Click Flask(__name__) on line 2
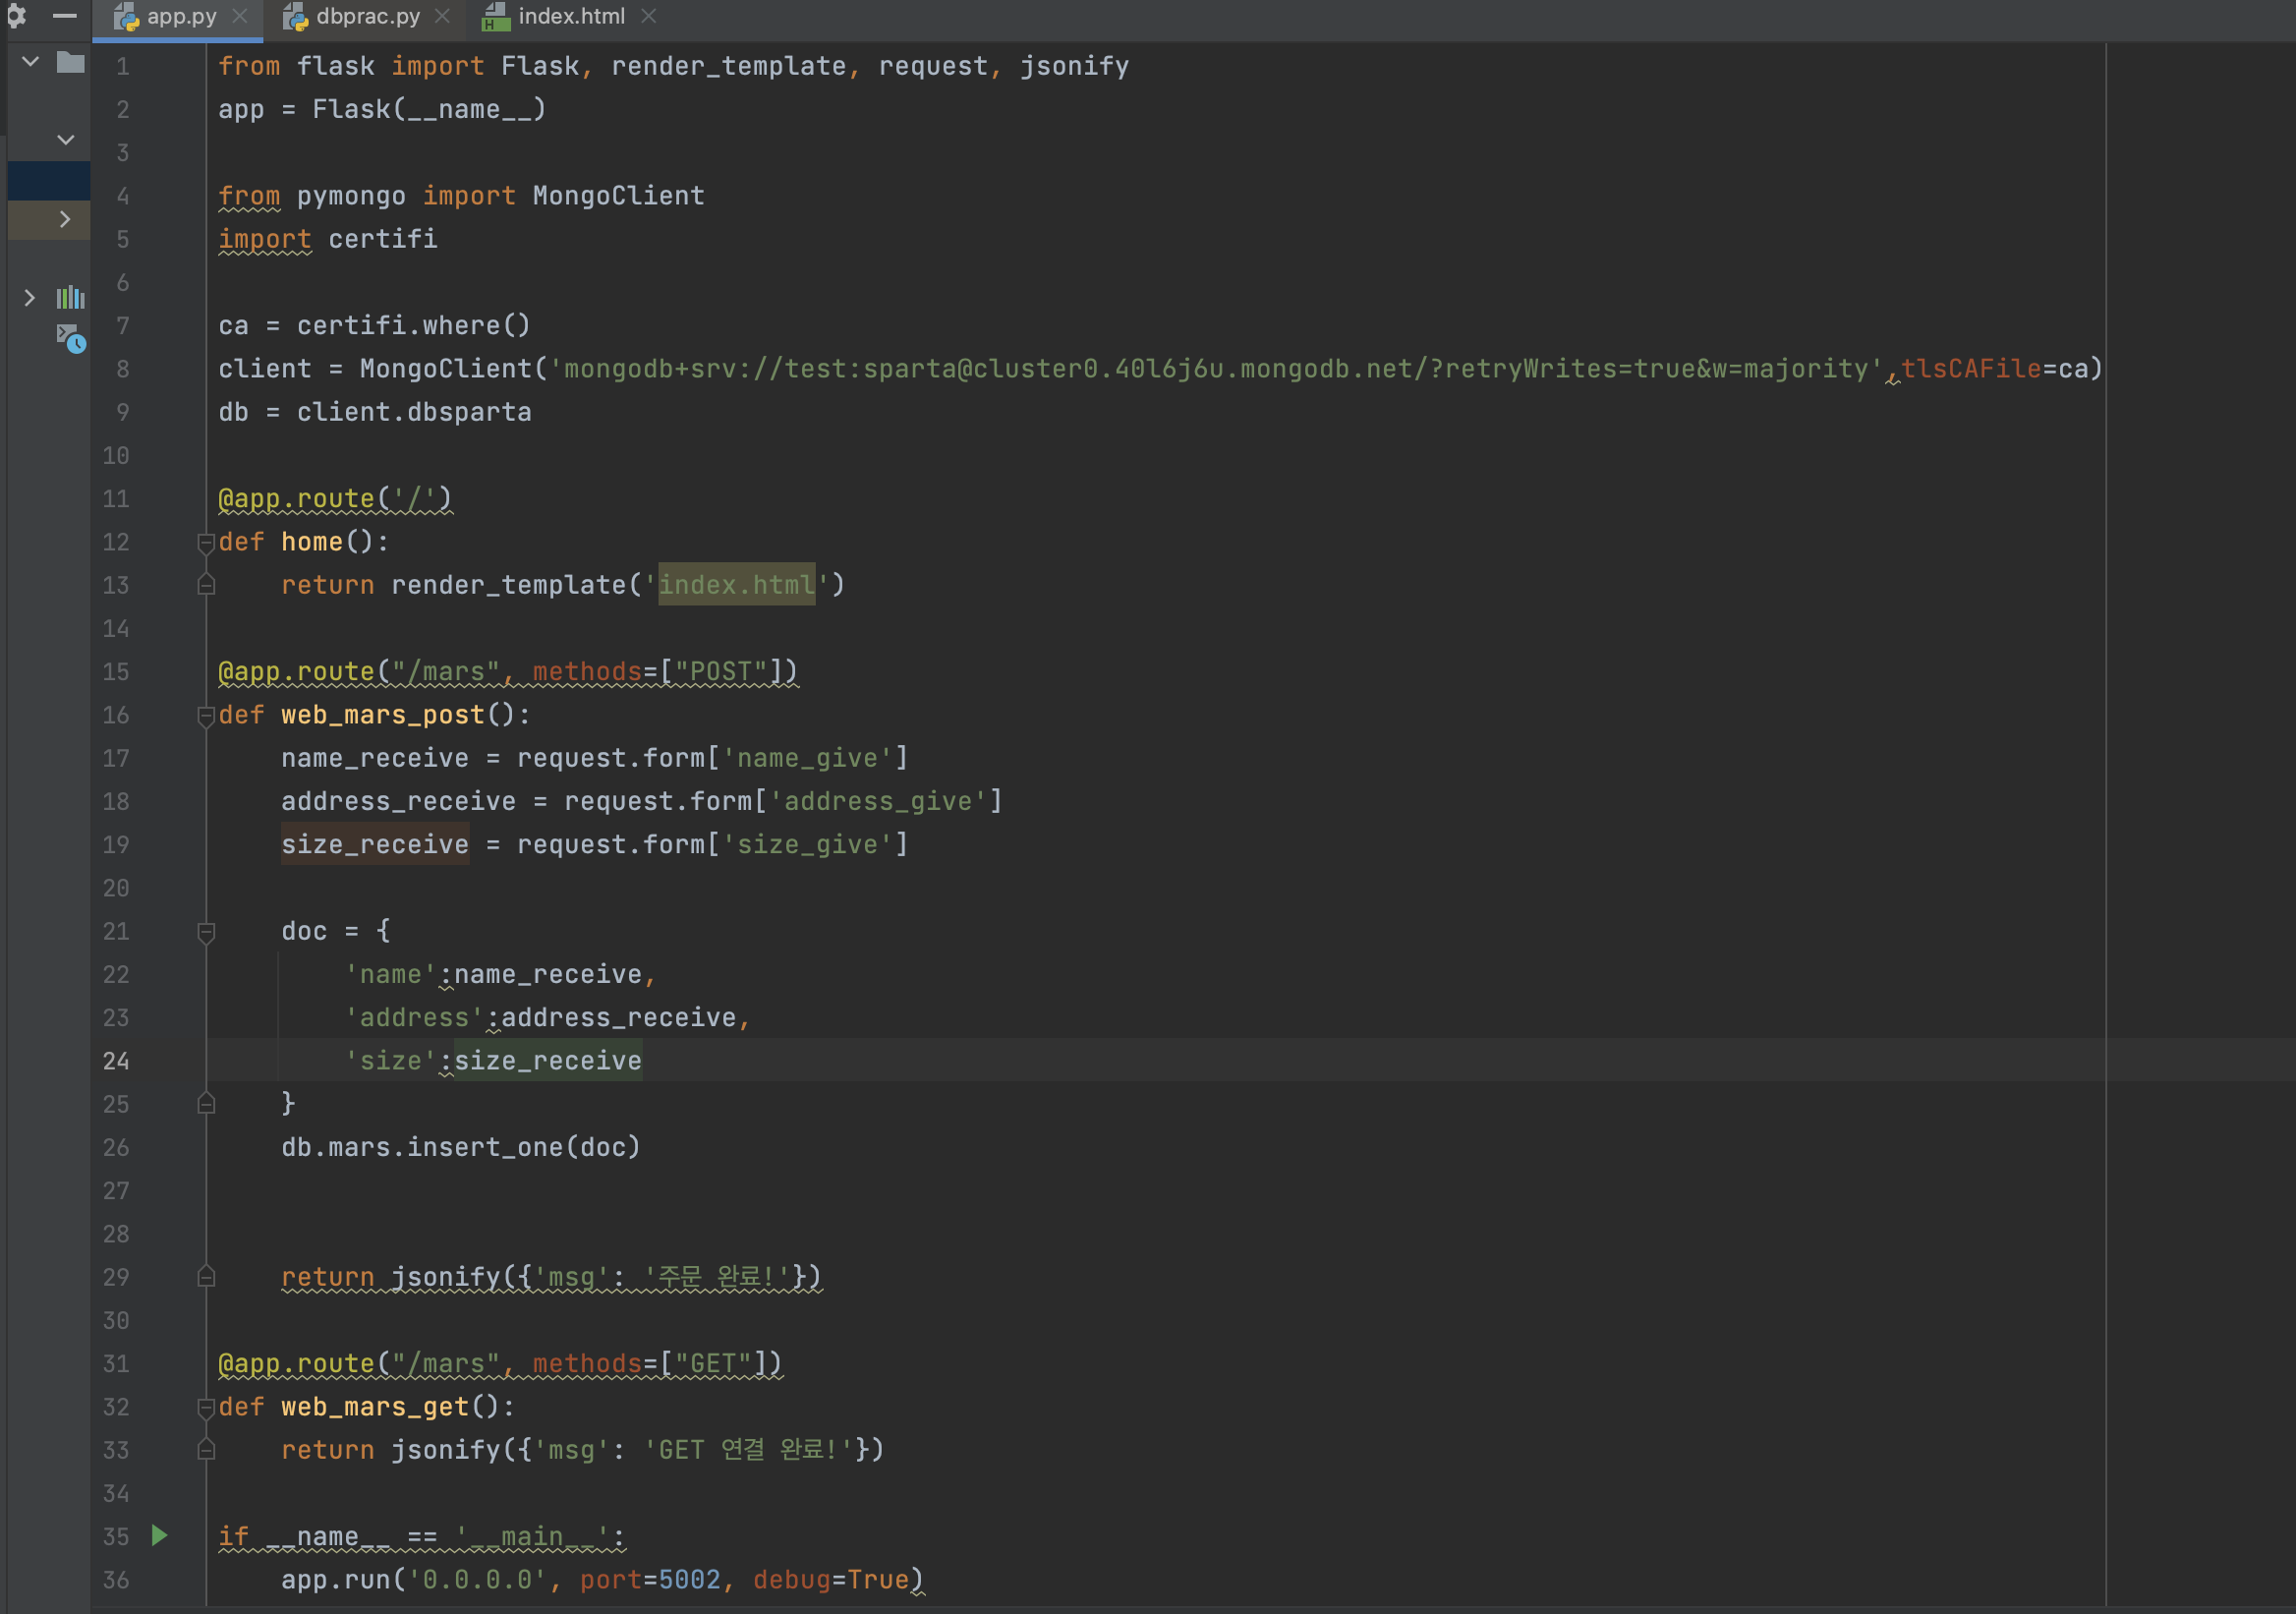2296x1614 pixels. [430, 109]
